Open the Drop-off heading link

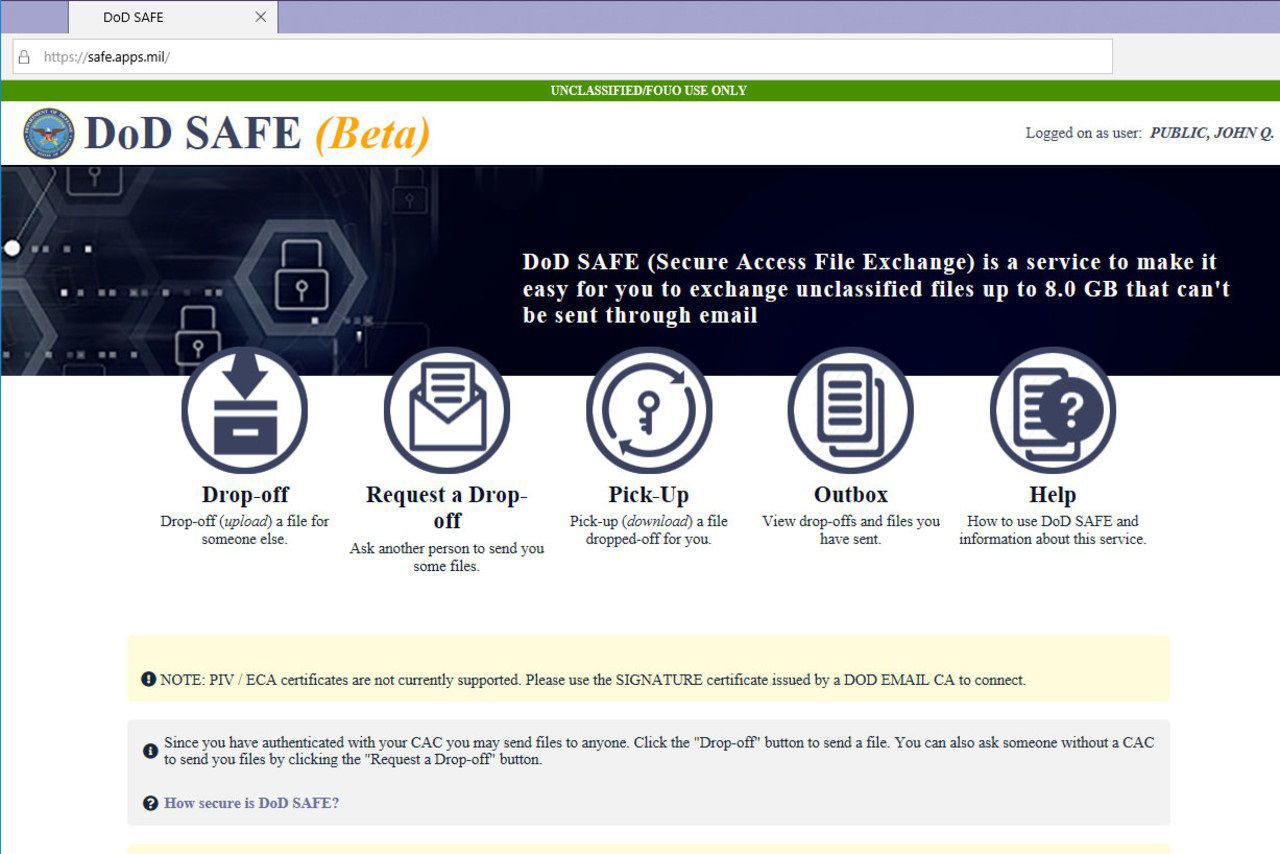(245, 495)
